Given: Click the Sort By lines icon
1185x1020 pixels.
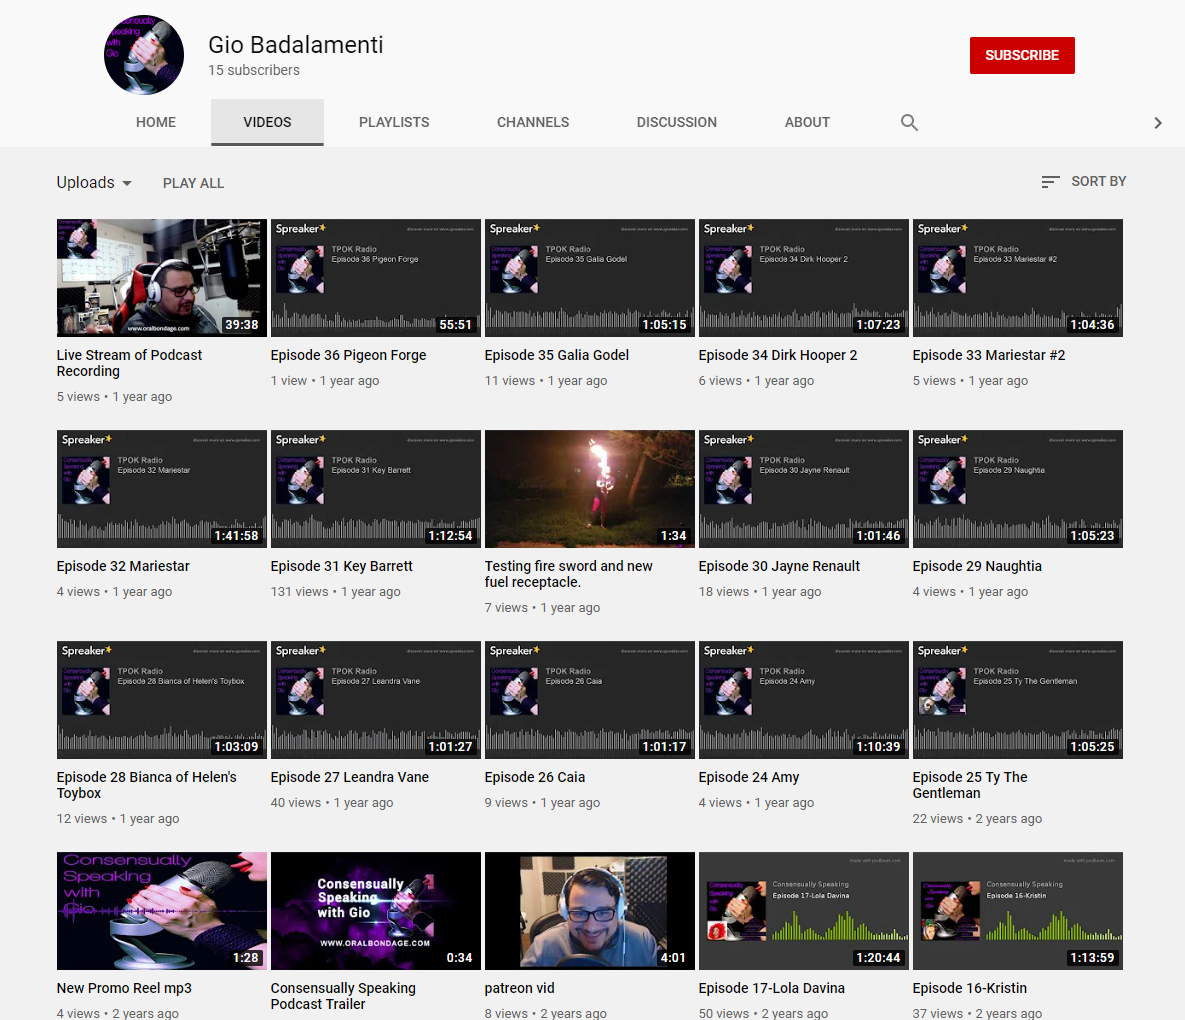Looking at the screenshot, I should 1050,182.
